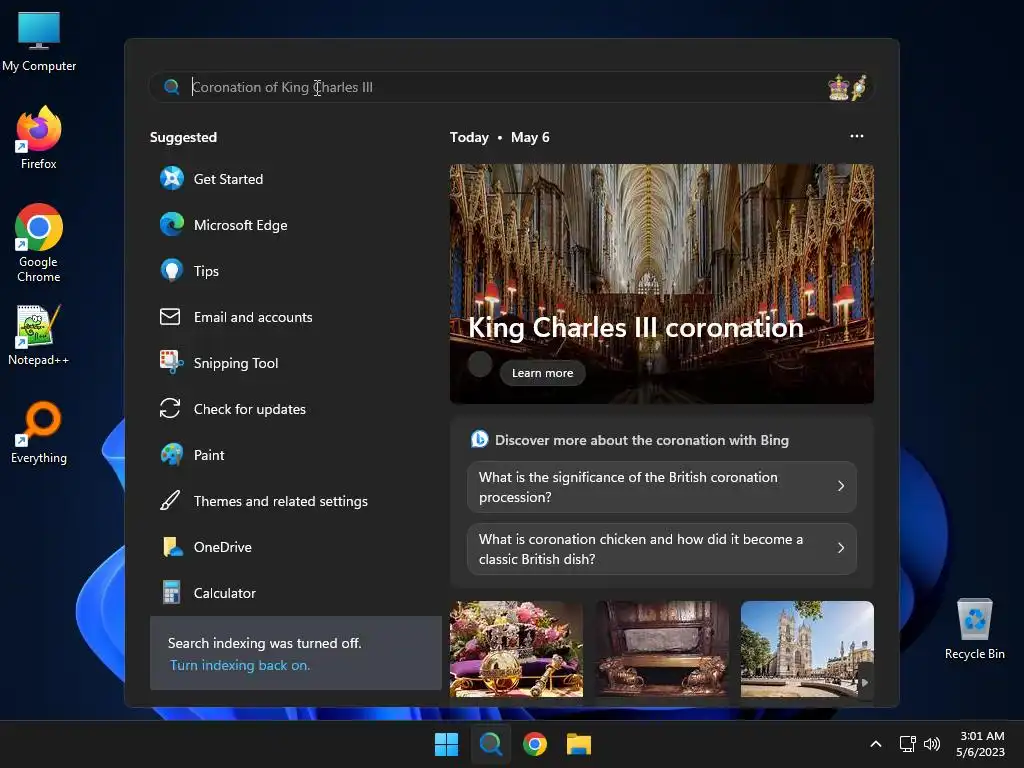Click the volume speaker tray icon
The image size is (1024, 768).
tap(932, 743)
